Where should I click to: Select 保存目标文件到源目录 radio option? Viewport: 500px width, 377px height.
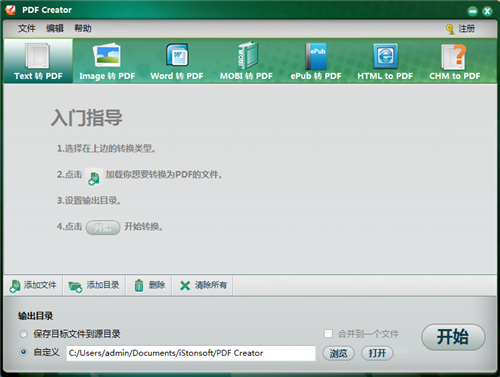coord(23,334)
